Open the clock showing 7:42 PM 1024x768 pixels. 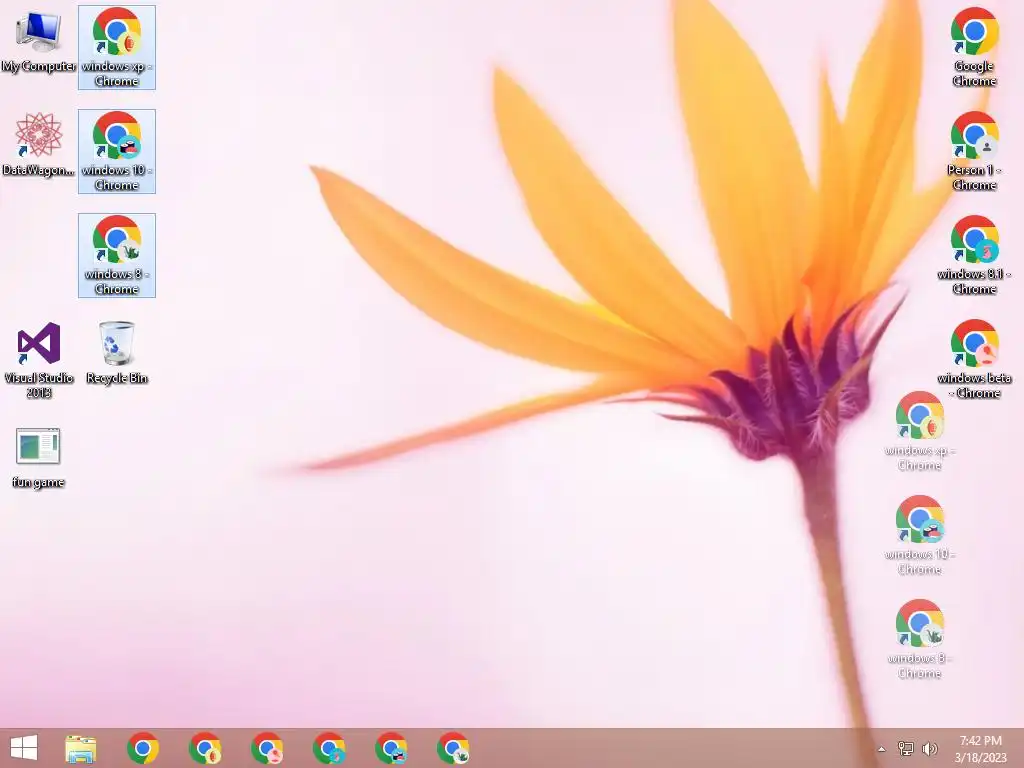pos(980,748)
